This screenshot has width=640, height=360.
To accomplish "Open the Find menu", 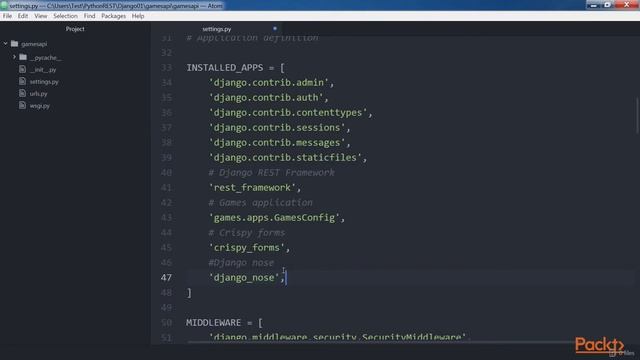I will (x=89, y=16).
